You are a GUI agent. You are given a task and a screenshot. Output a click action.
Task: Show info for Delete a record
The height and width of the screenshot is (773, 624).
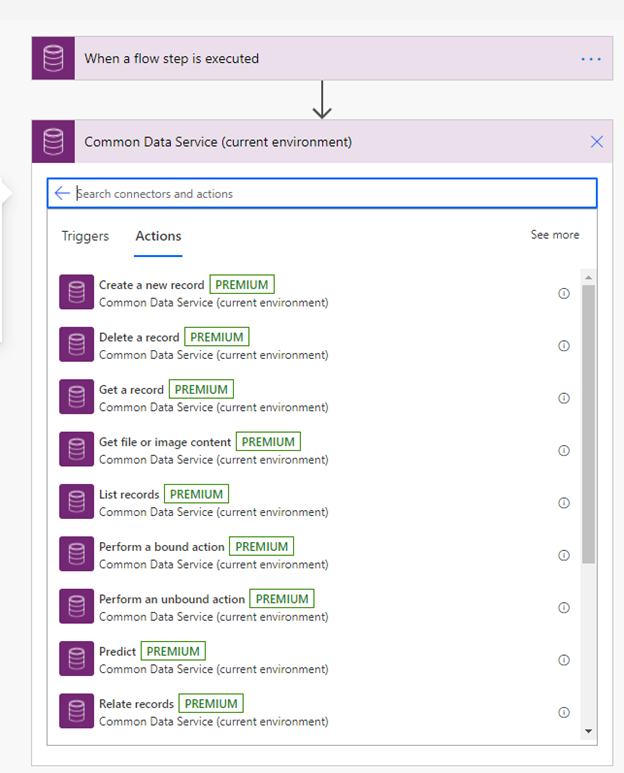tap(564, 346)
